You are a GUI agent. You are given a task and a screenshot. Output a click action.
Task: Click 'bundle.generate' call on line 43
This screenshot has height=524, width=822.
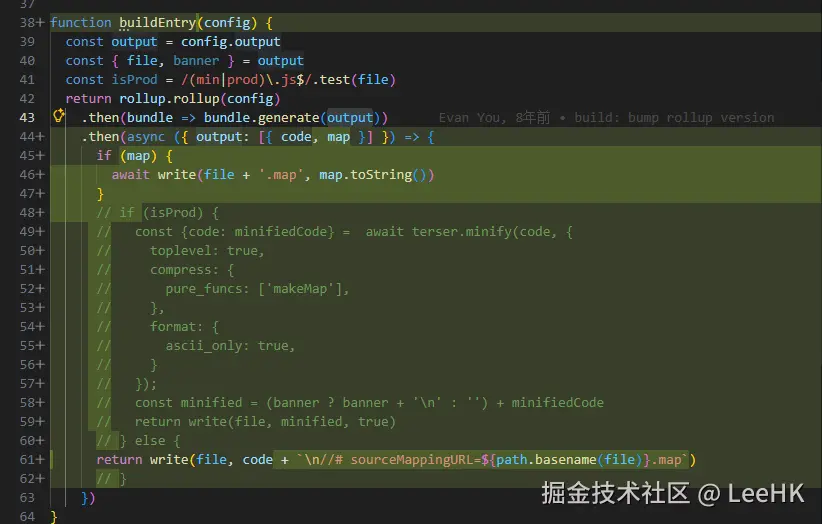(x=262, y=118)
